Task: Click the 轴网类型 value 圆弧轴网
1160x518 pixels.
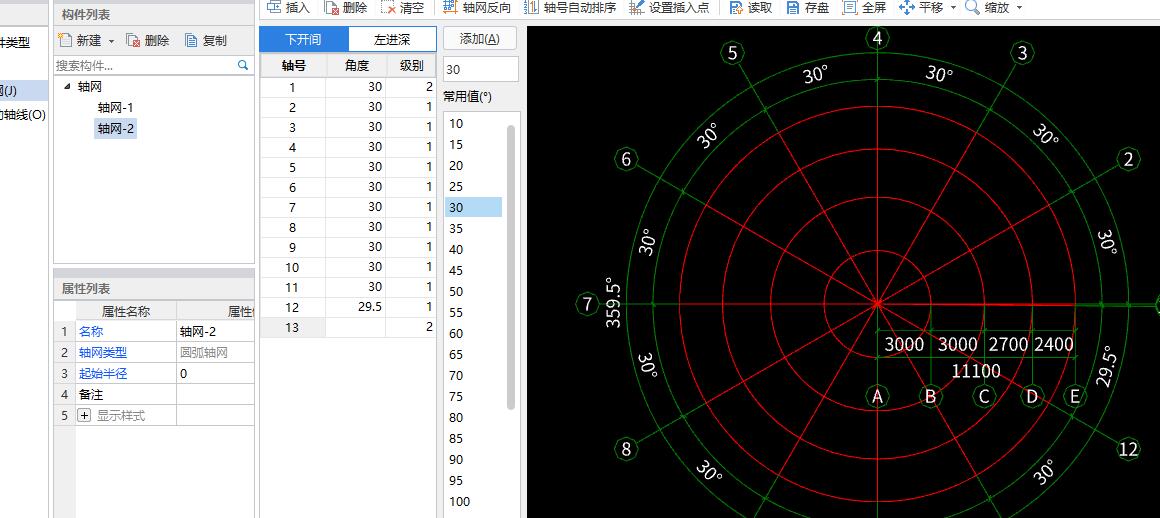Action: click(x=216, y=353)
